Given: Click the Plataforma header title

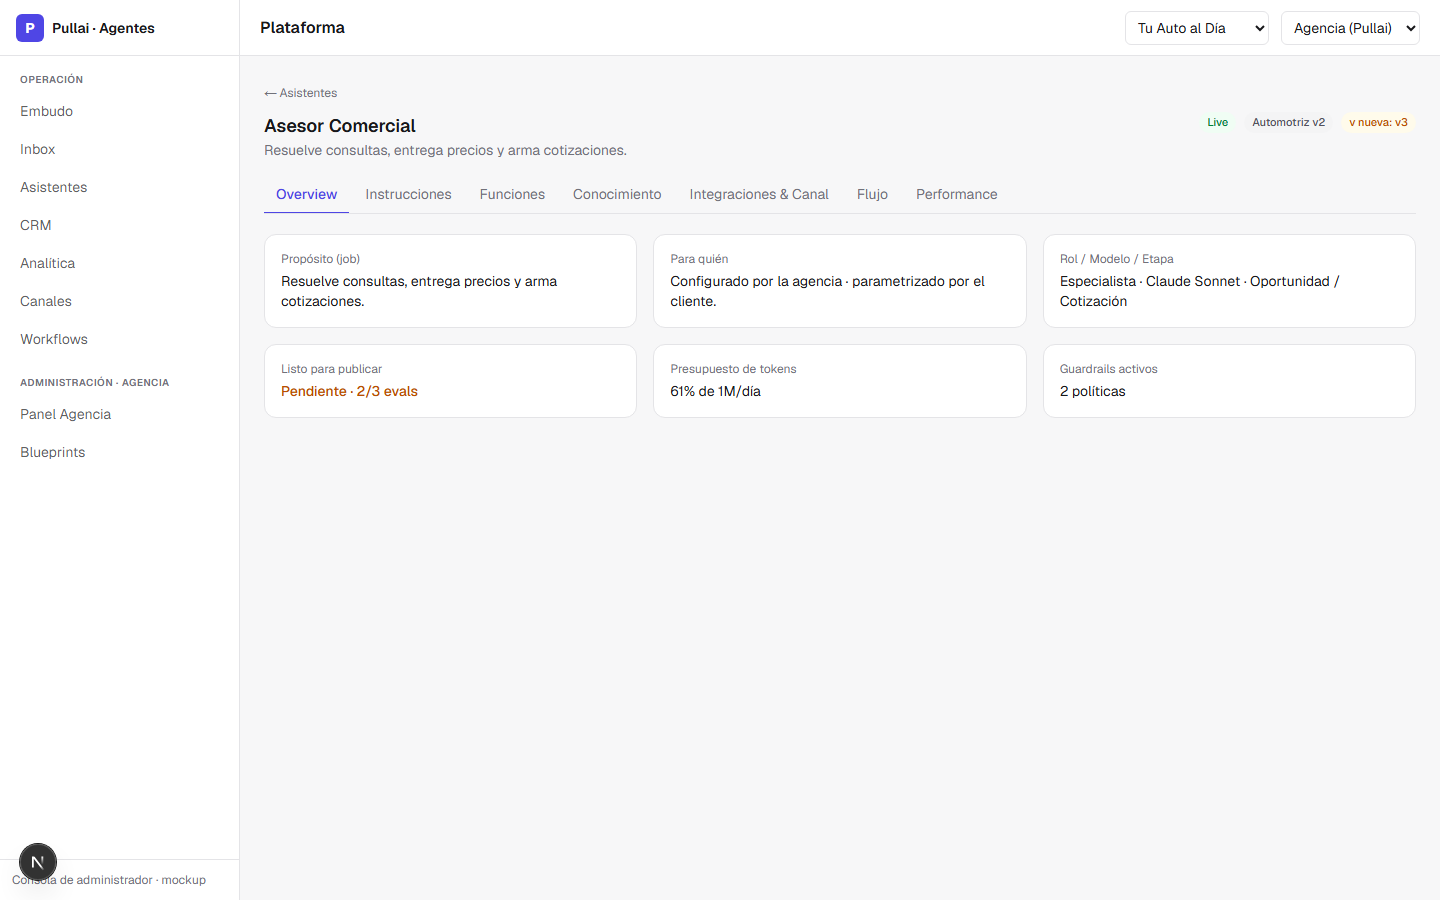Looking at the screenshot, I should point(302,28).
